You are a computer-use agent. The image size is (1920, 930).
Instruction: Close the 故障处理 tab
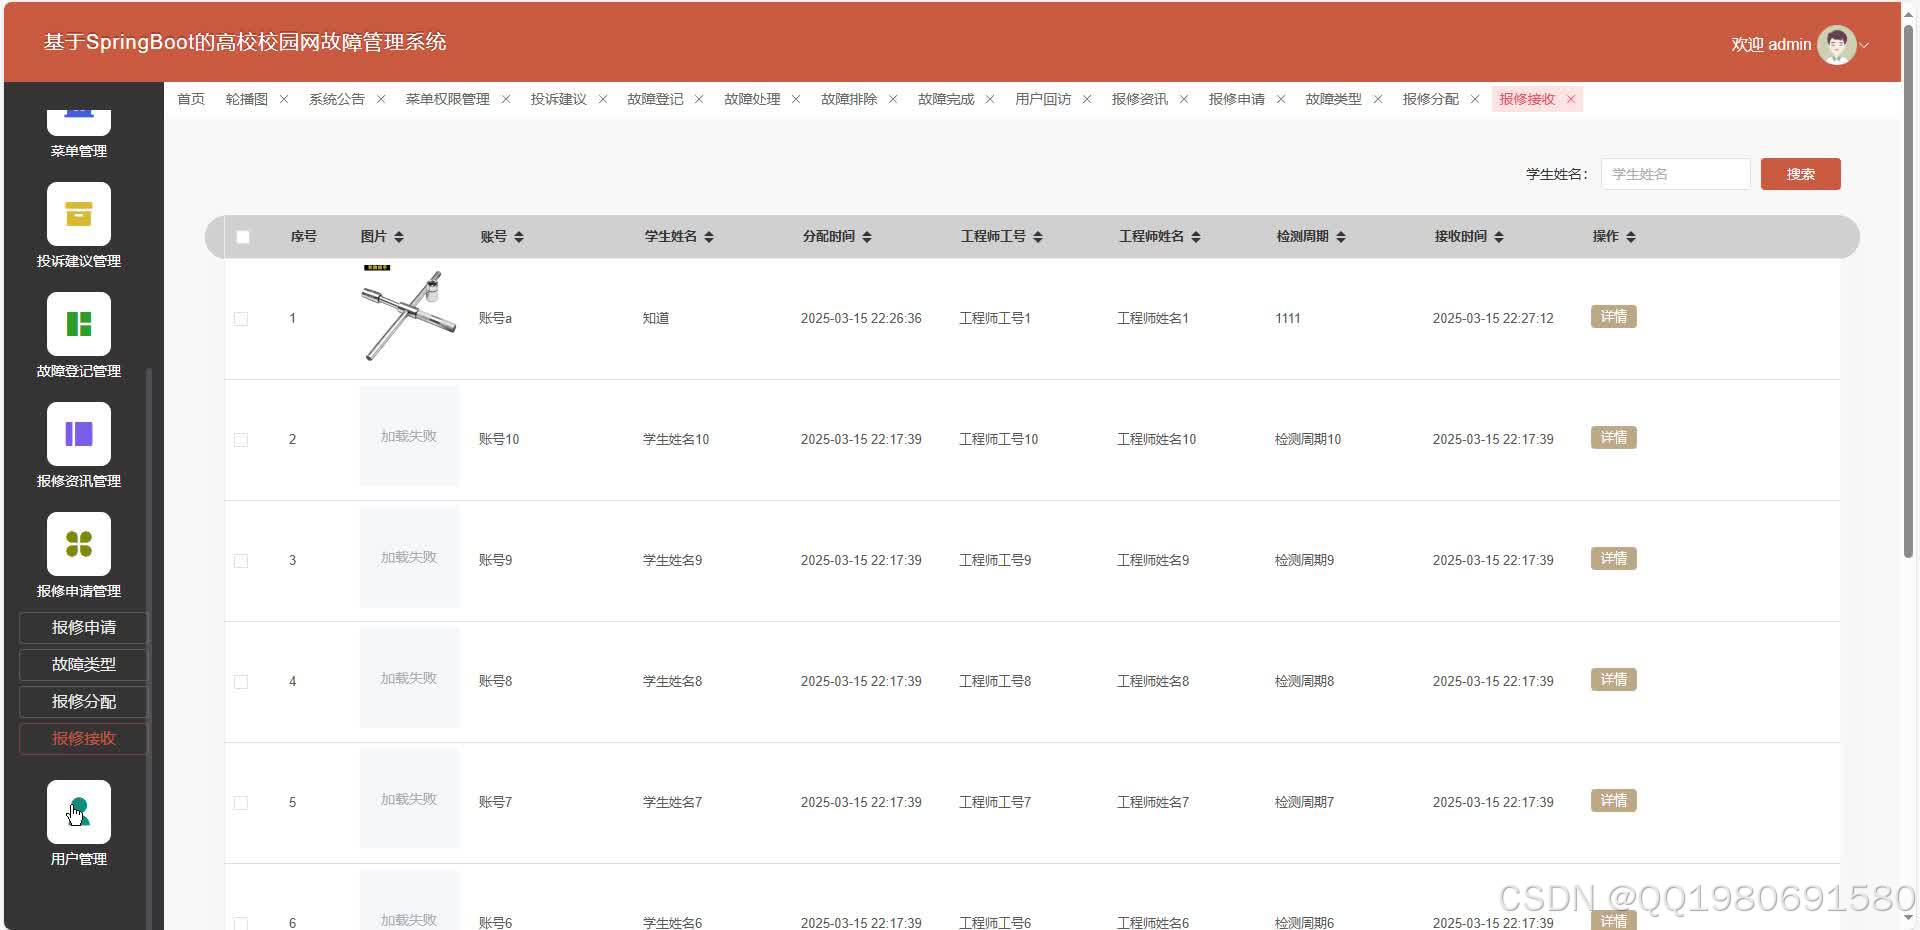[x=796, y=99]
